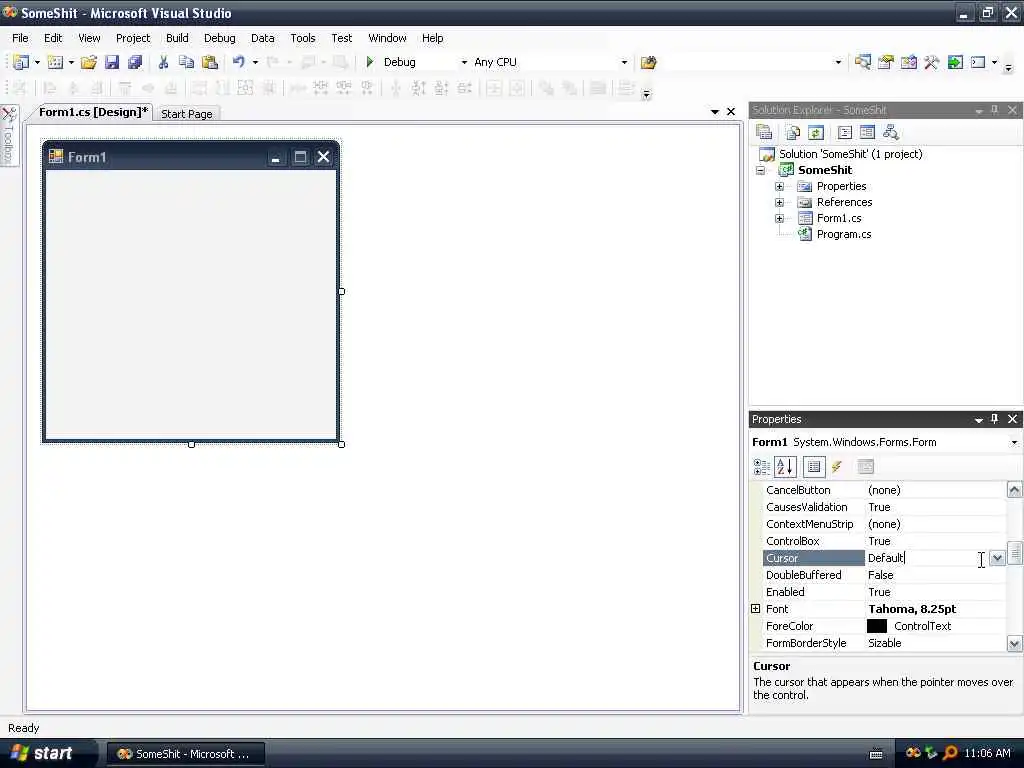Screen dimensions: 1024x768
Task: Click the Find in Files icon
Action: coord(648,62)
